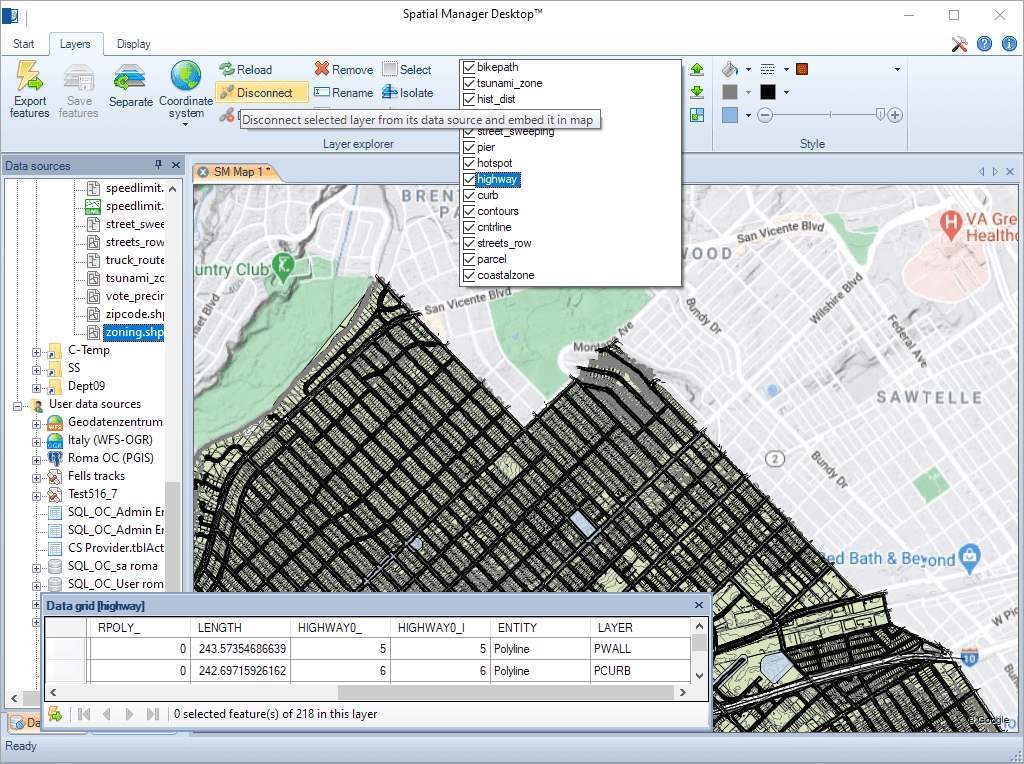Expand the C-Temp folder node

click(x=37, y=353)
